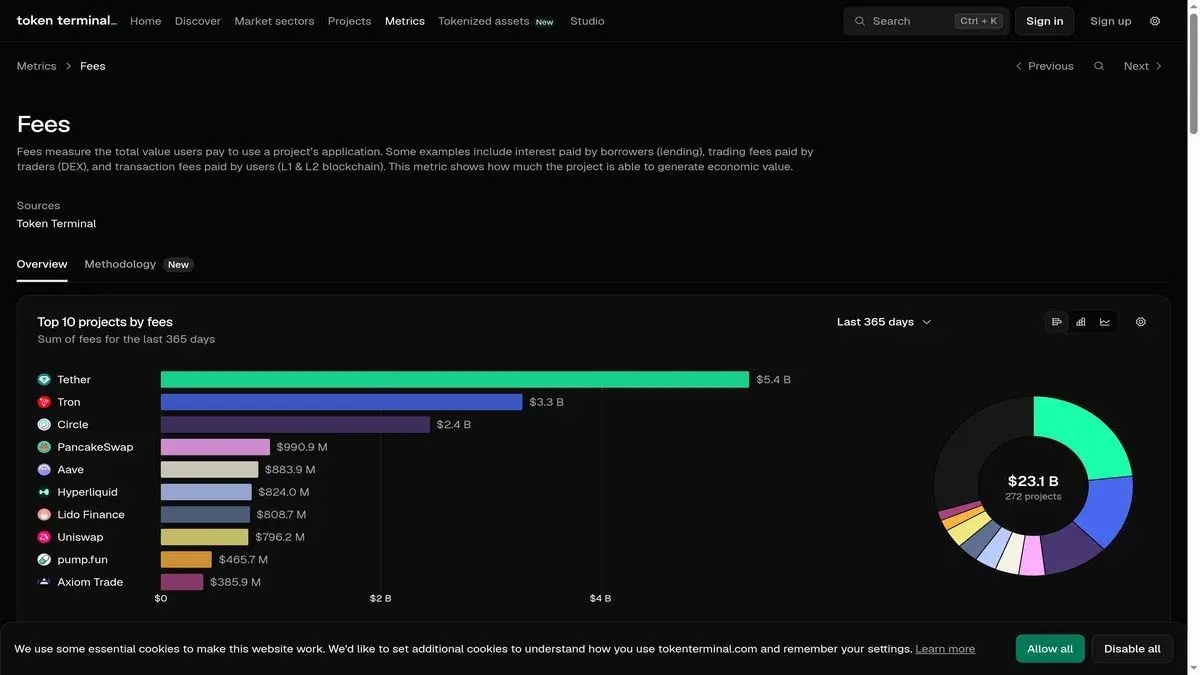Click the $824.0 M Hyperliquid value
This screenshot has width=1200, height=675.
click(284, 492)
